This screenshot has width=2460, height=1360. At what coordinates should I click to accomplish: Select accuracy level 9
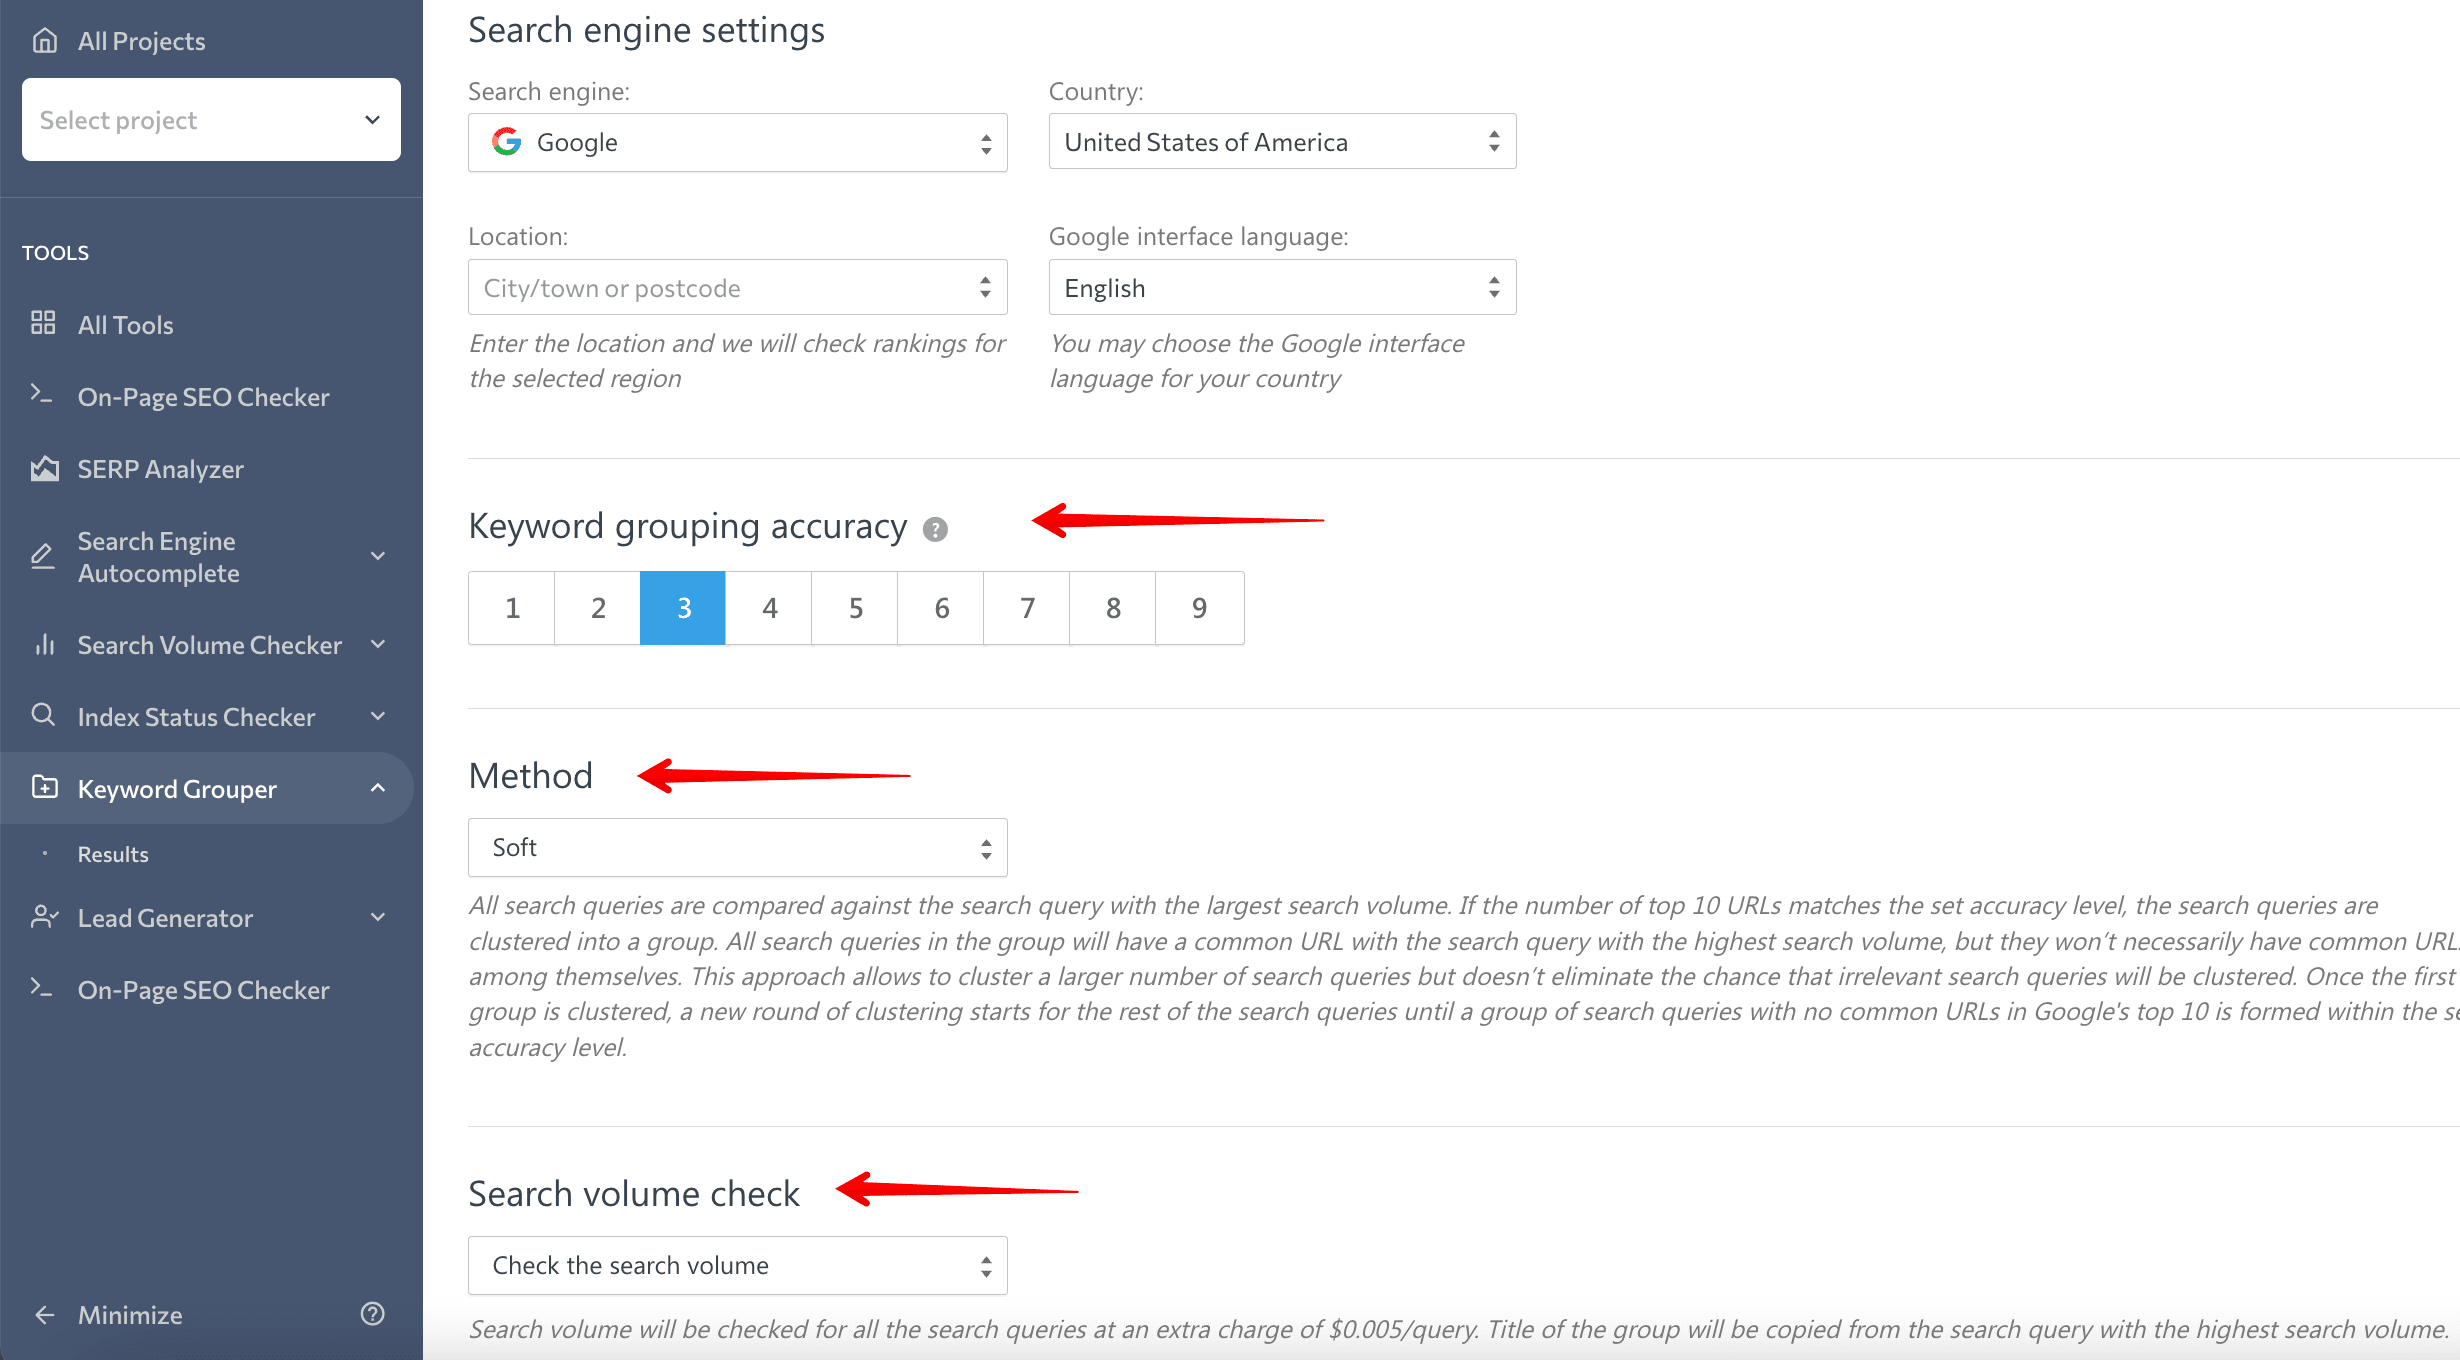coord(1199,608)
